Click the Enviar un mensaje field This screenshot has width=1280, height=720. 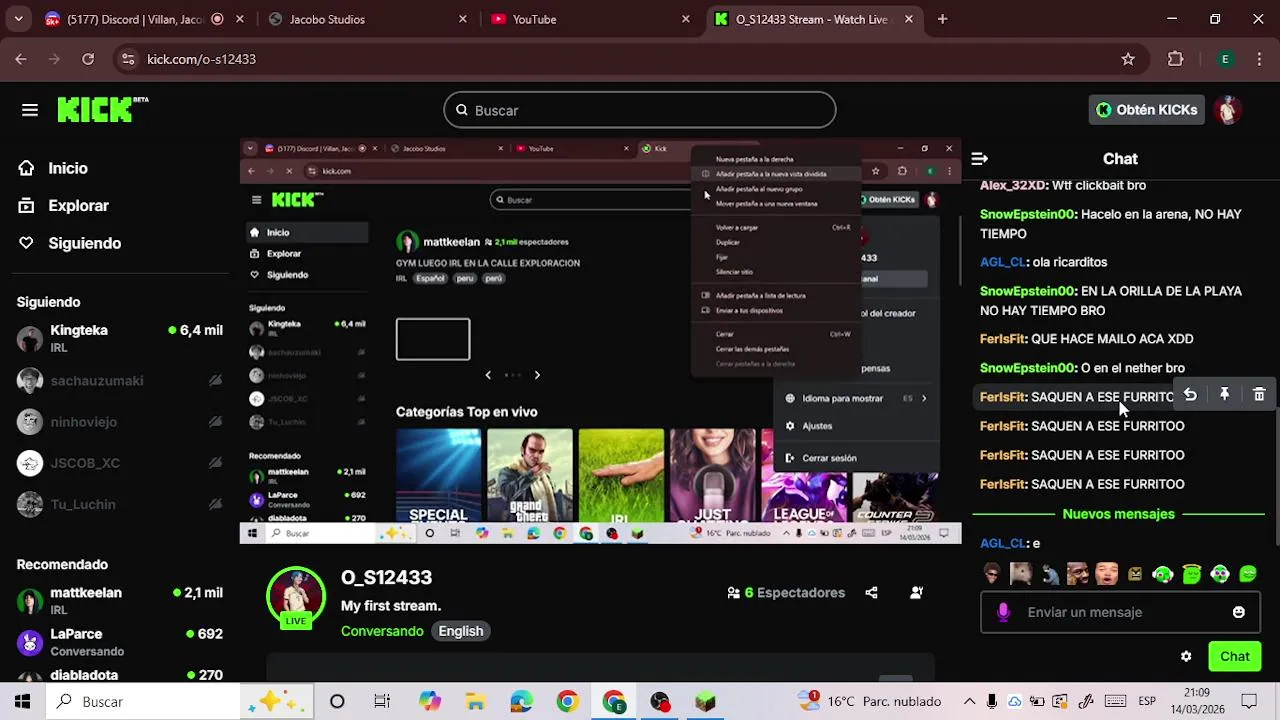tap(1118, 612)
